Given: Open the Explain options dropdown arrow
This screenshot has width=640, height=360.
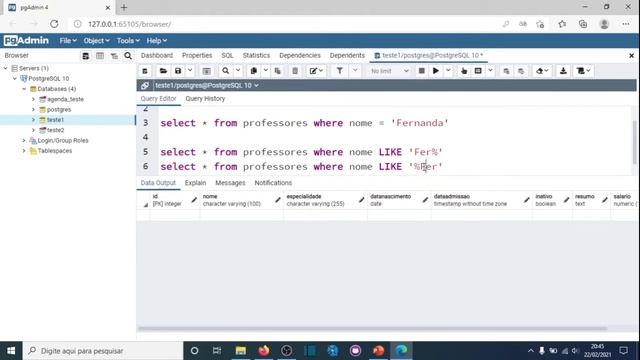Looking at the screenshot, I should (491, 71).
